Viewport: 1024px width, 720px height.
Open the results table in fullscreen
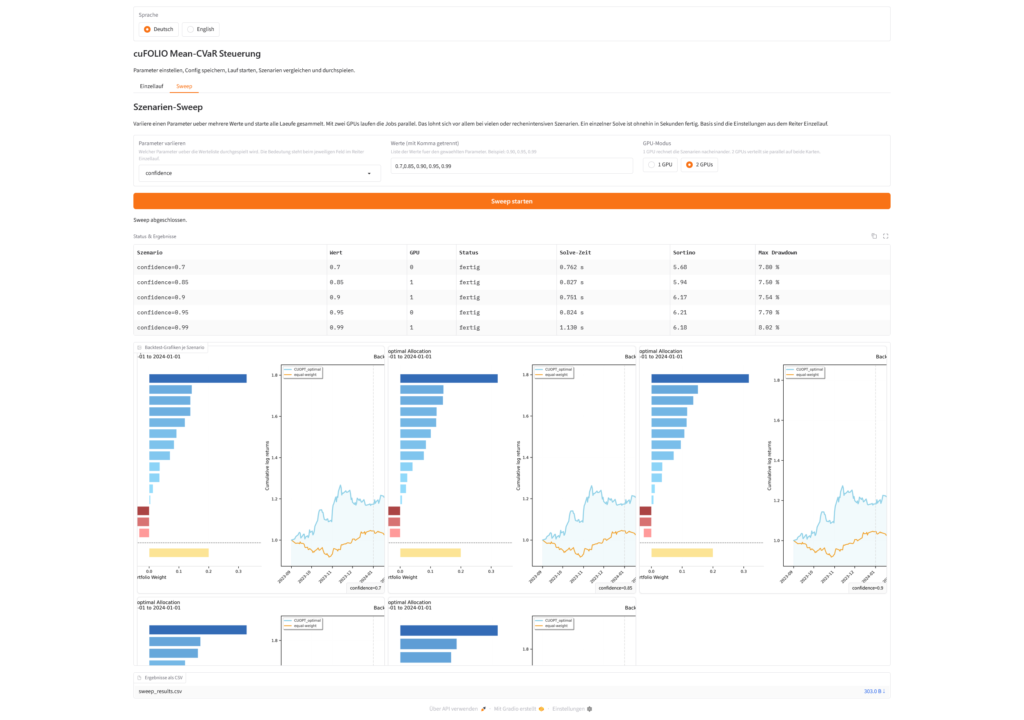tap(886, 237)
